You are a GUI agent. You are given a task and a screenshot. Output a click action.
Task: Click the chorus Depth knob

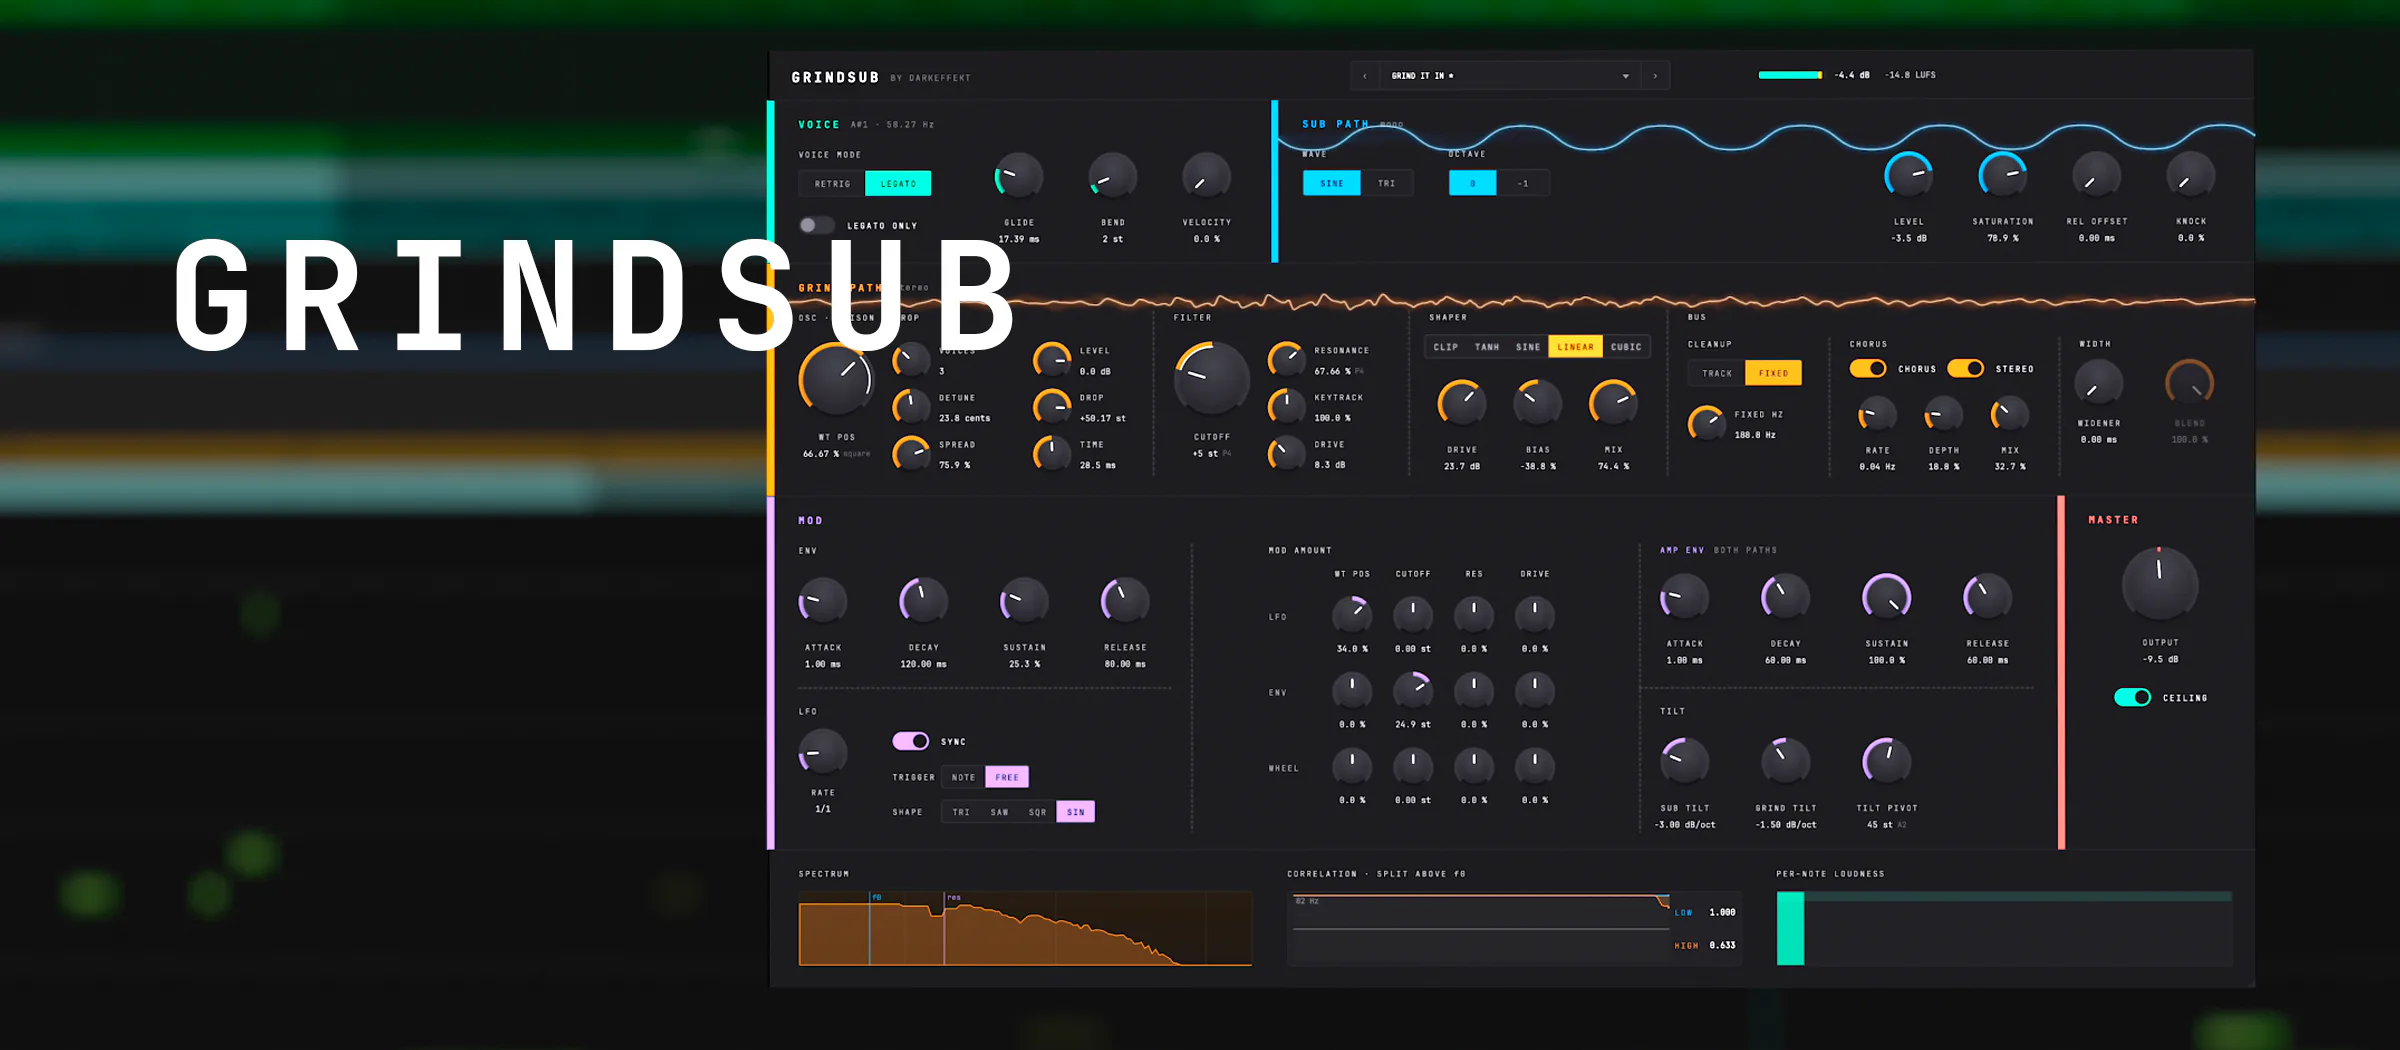click(x=1943, y=414)
